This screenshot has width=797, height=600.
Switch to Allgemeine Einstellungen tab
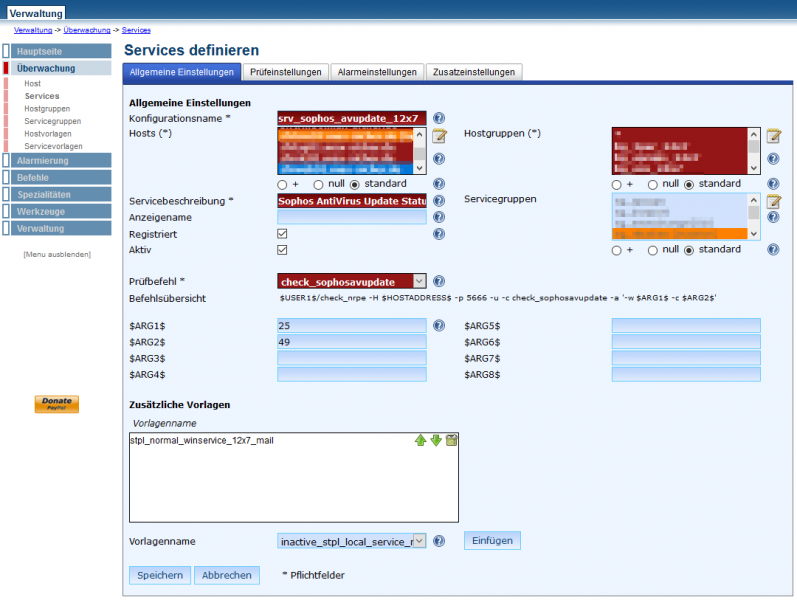pos(181,72)
